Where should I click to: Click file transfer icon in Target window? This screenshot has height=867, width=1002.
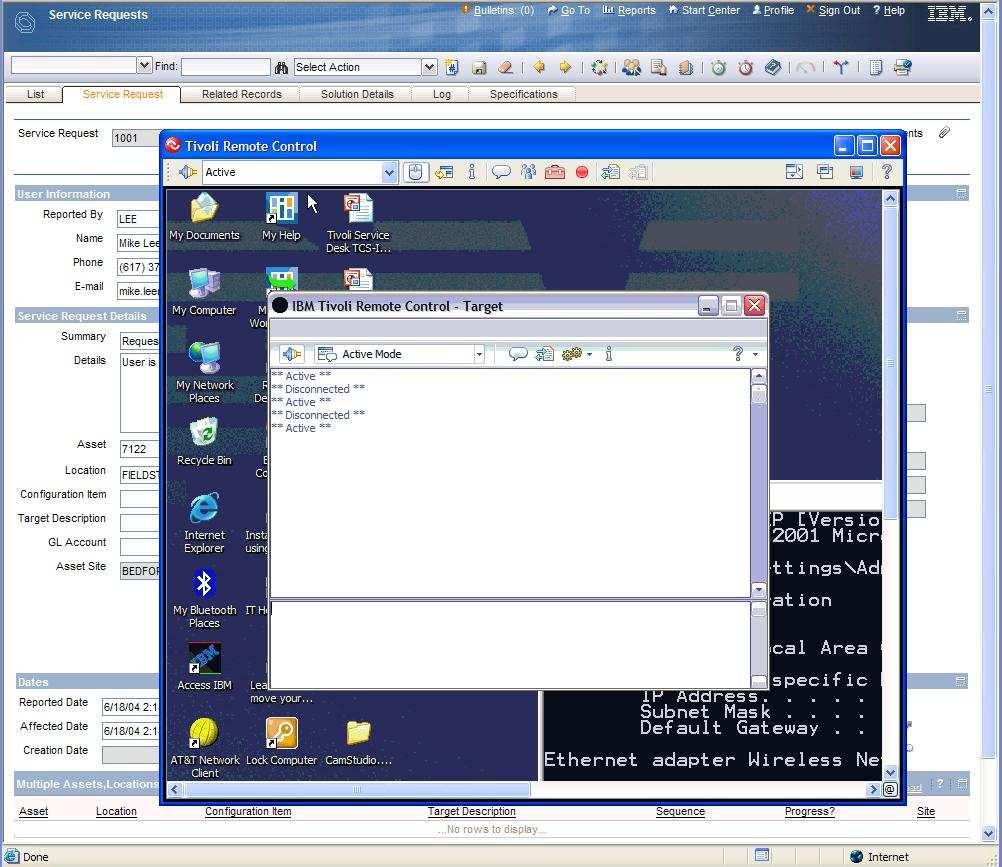(x=544, y=354)
